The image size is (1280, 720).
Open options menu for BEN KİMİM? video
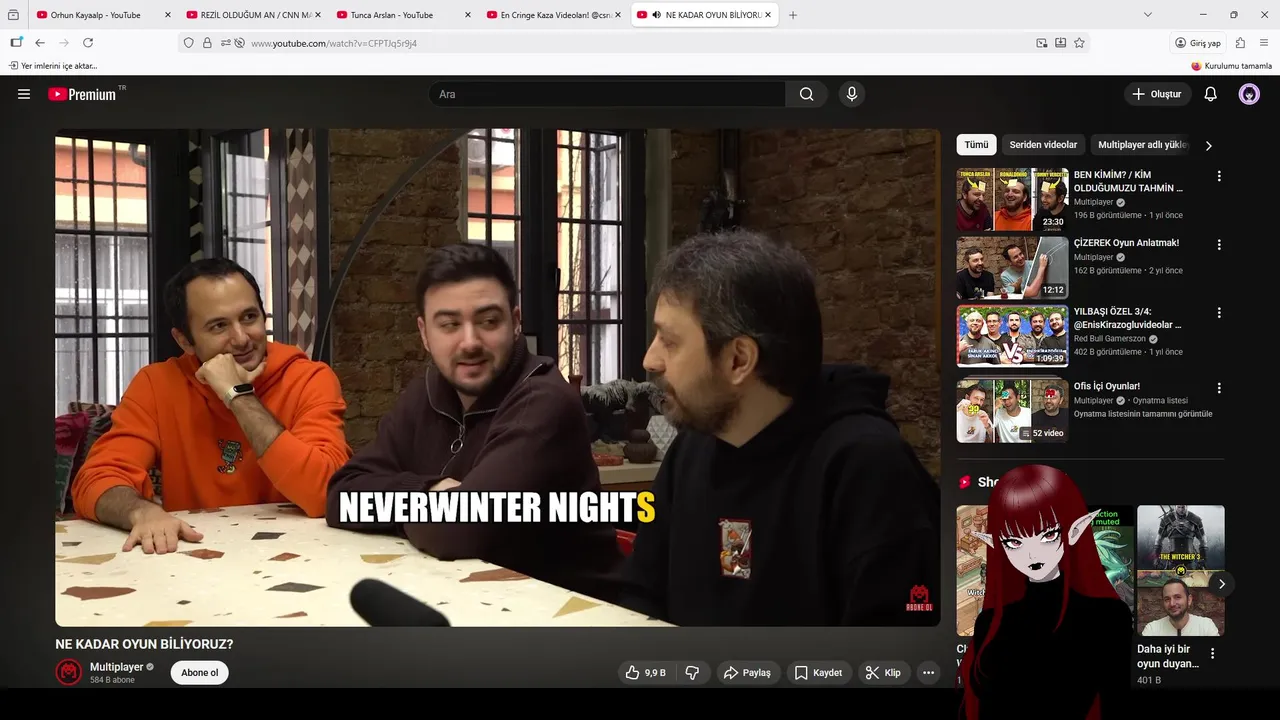(1218, 176)
